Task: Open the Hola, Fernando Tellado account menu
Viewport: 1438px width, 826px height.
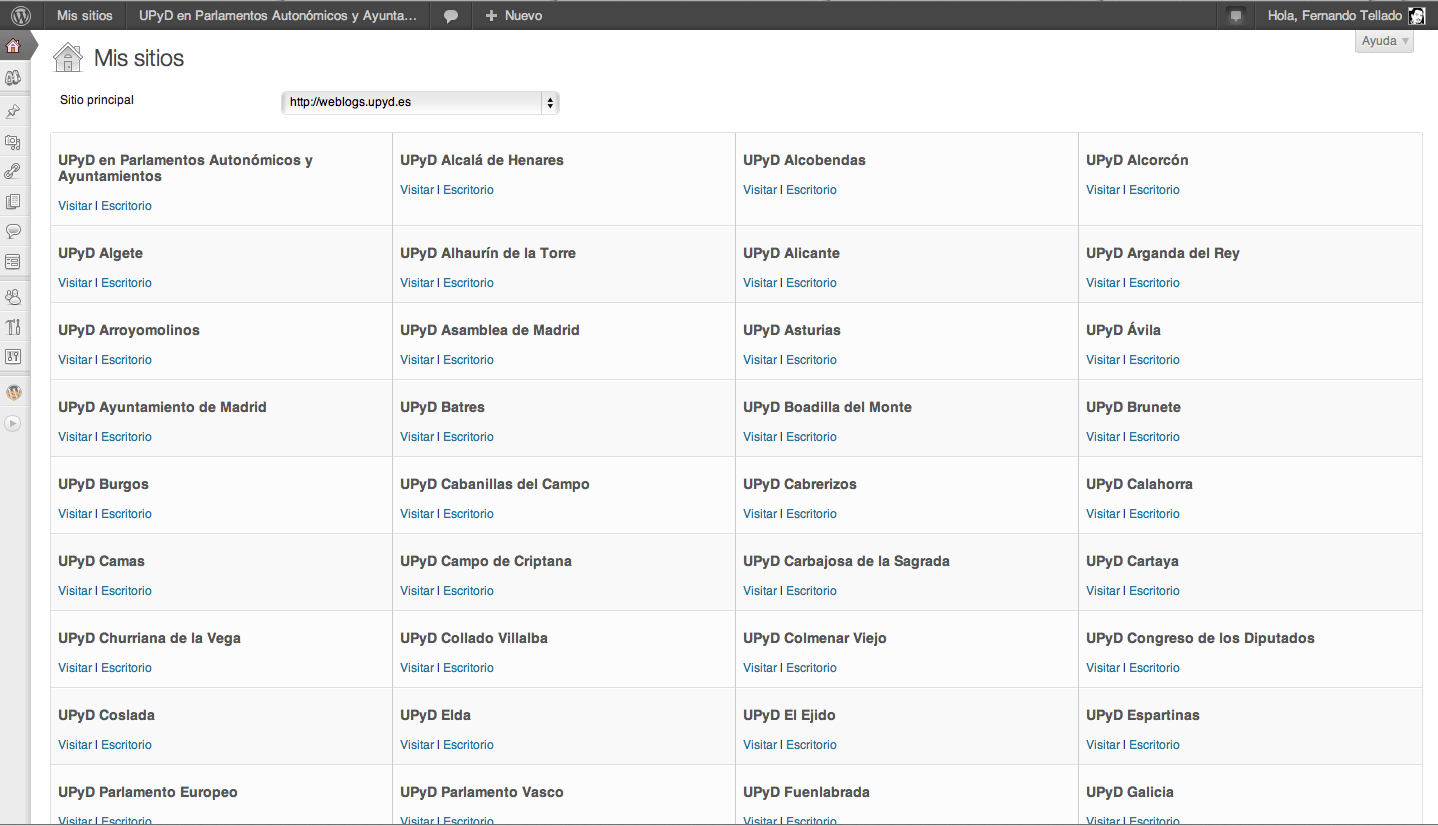Action: pyautogui.click(x=1334, y=16)
